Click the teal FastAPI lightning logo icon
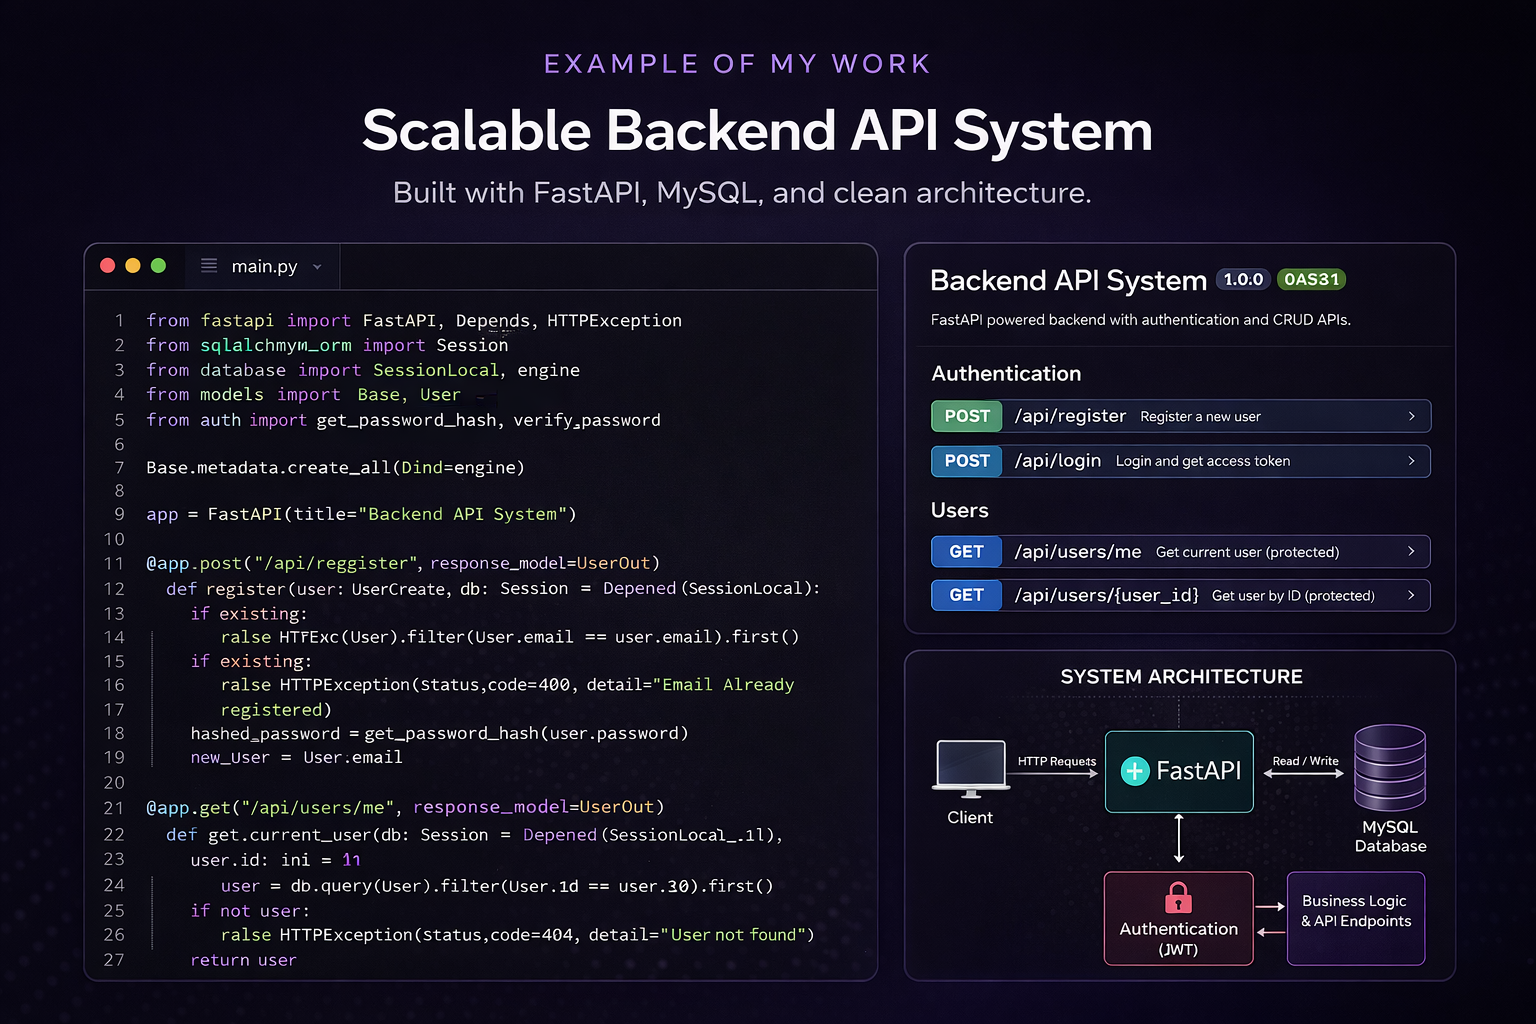 [1135, 771]
